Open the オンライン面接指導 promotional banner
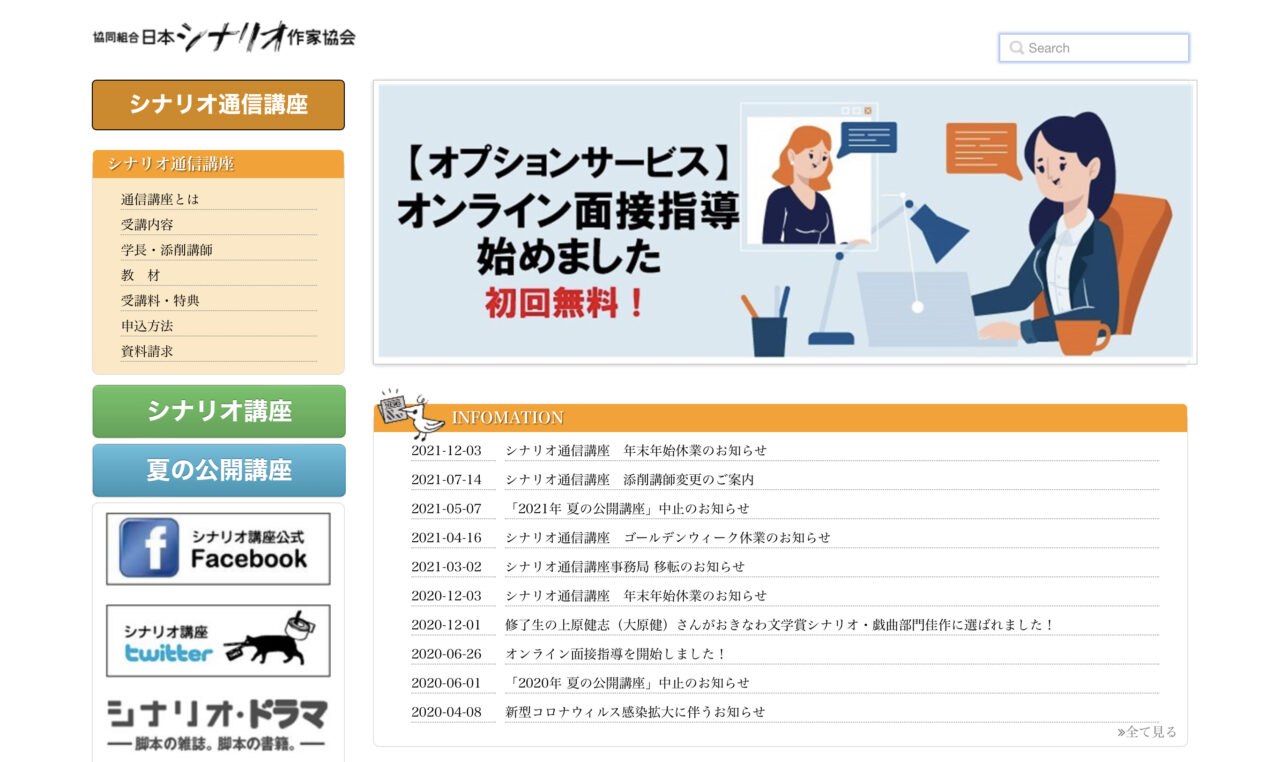The width and height of the screenshot is (1280, 762). [784, 221]
